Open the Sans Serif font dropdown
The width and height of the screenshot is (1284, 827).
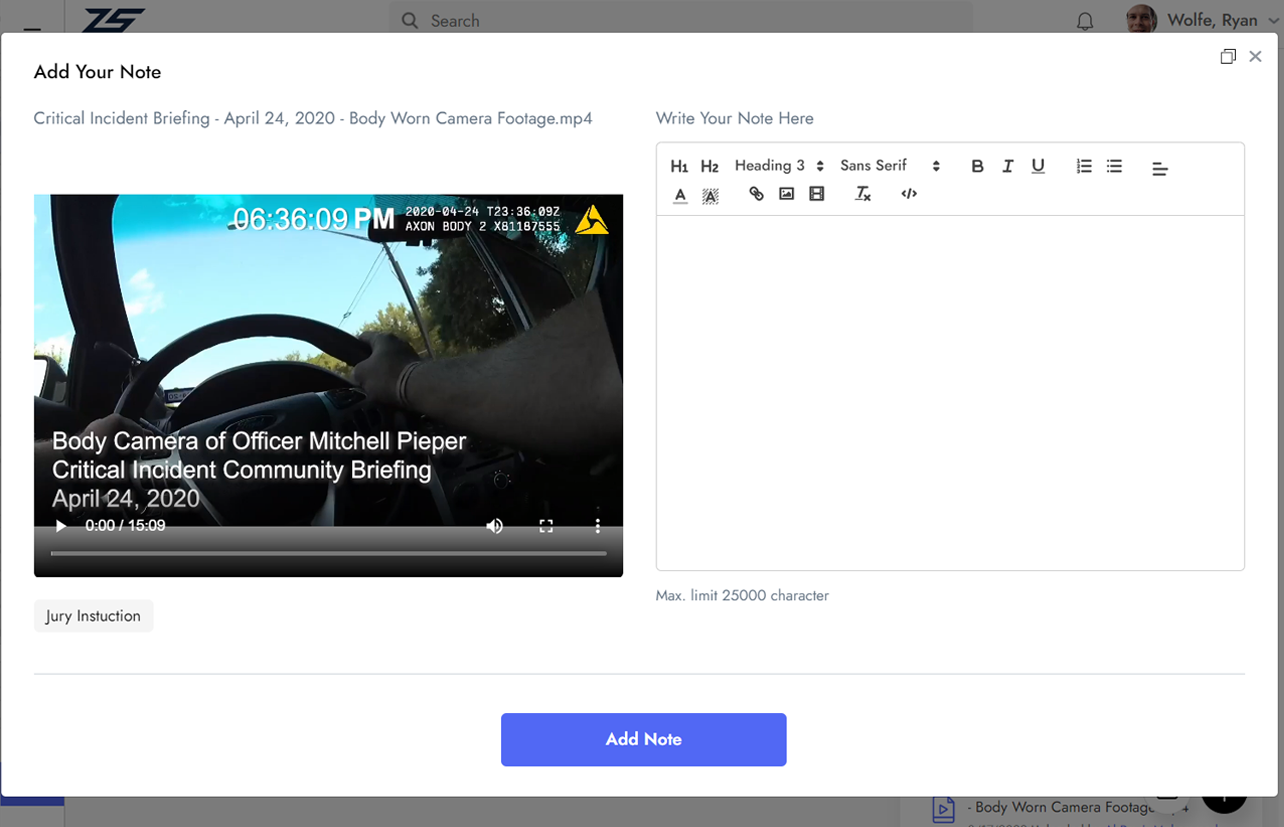click(889, 166)
